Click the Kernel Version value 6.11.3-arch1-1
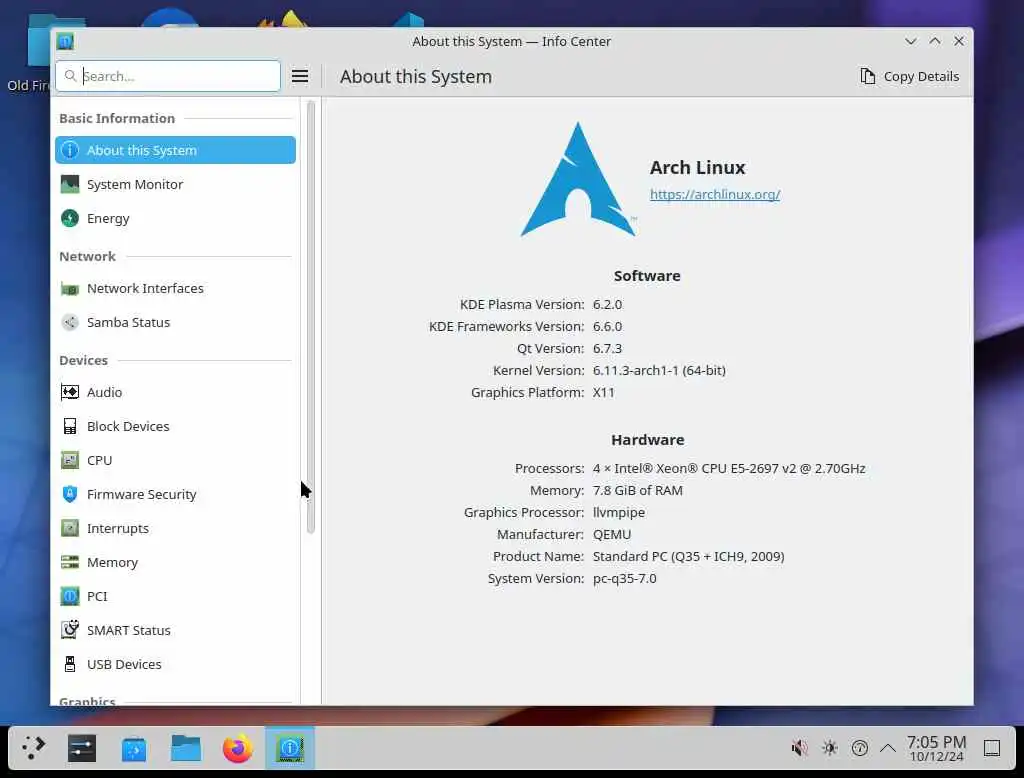Viewport: 1024px width, 778px height. (659, 370)
